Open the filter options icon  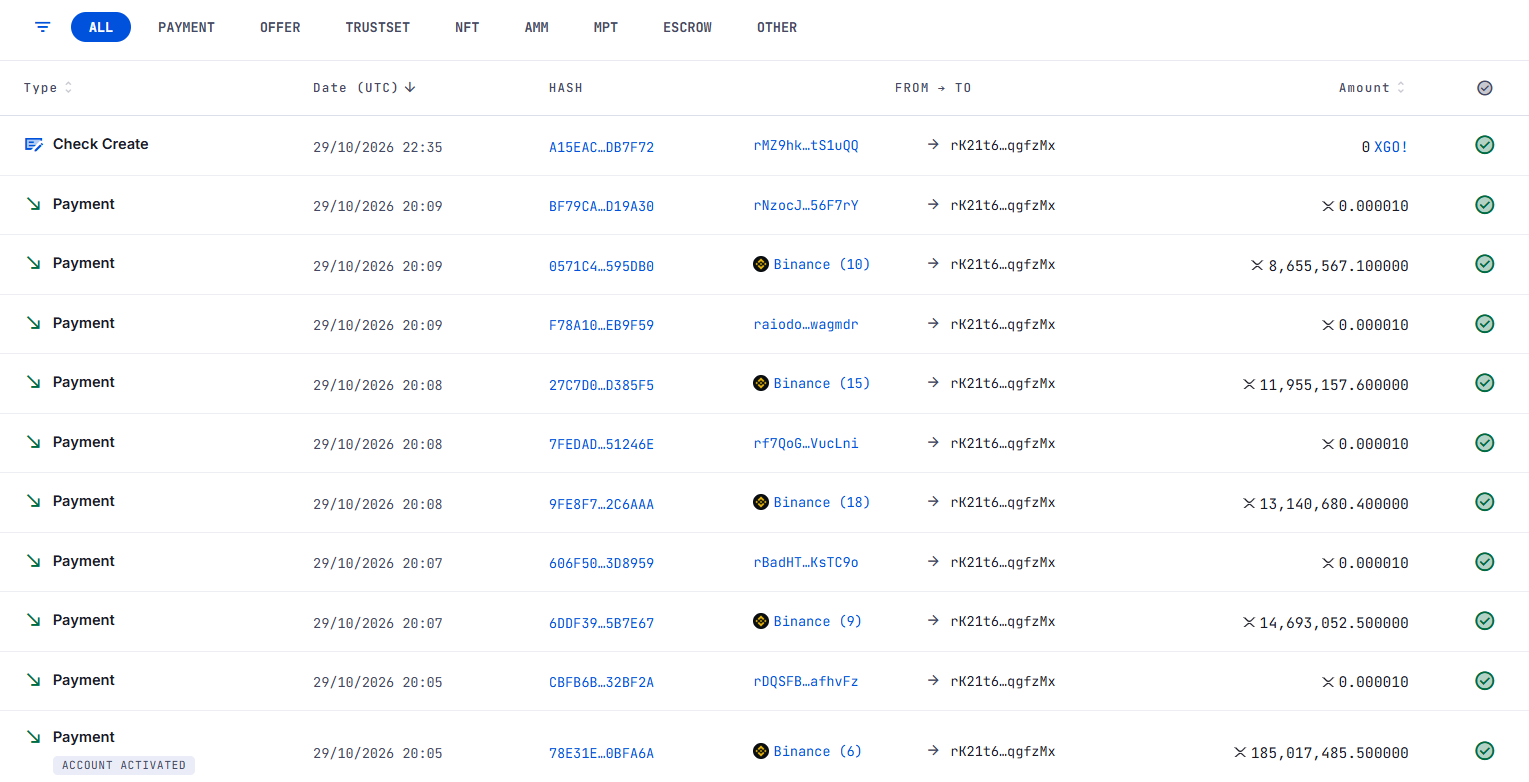pos(42,27)
